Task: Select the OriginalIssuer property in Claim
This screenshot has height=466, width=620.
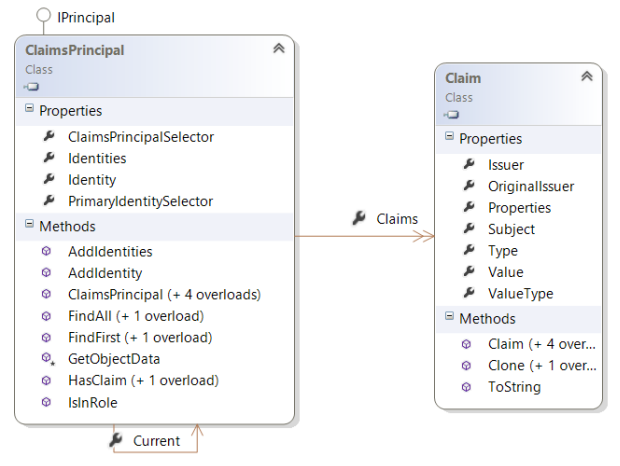Action: click(x=530, y=186)
